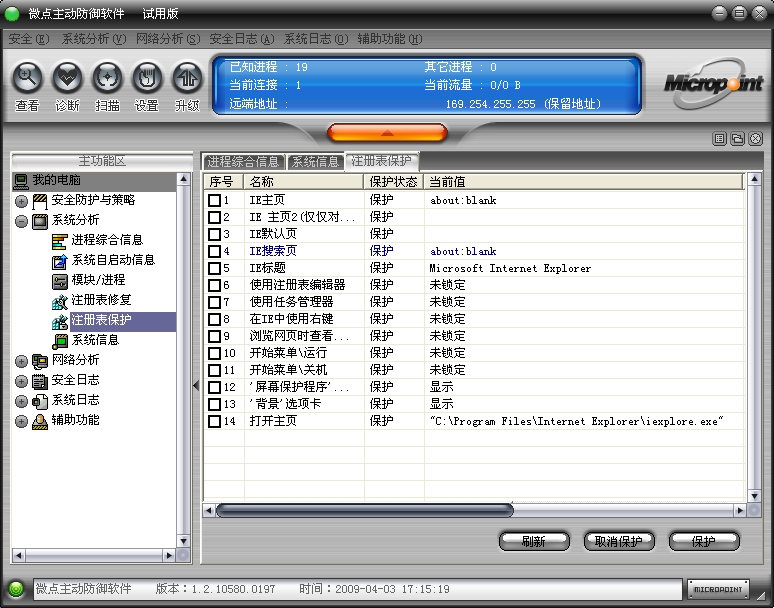774x608 pixels.
Task: Expand the 网络分析 tree node
Action: (21, 361)
